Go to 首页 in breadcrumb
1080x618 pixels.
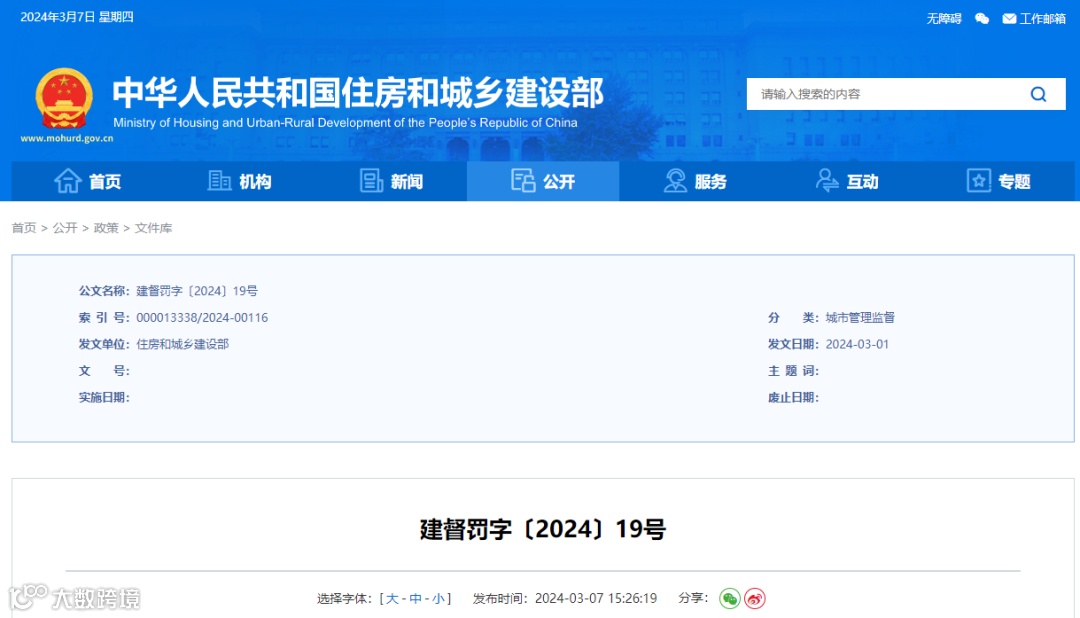(x=24, y=228)
